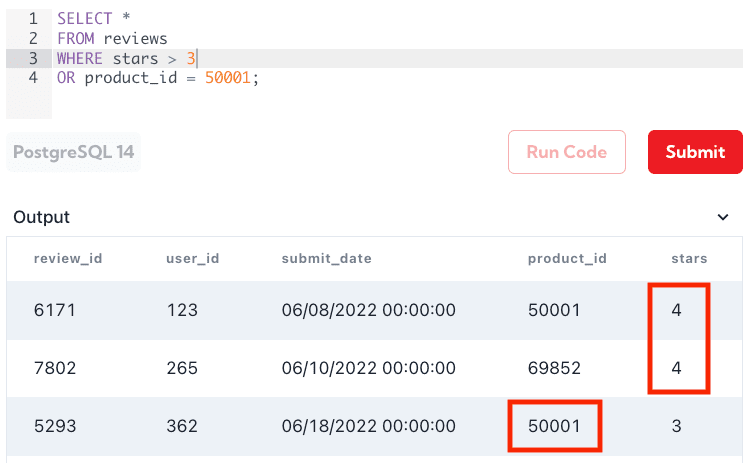Click the submit_date column header
The width and height of the screenshot is (748, 463).
pos(327,258)
